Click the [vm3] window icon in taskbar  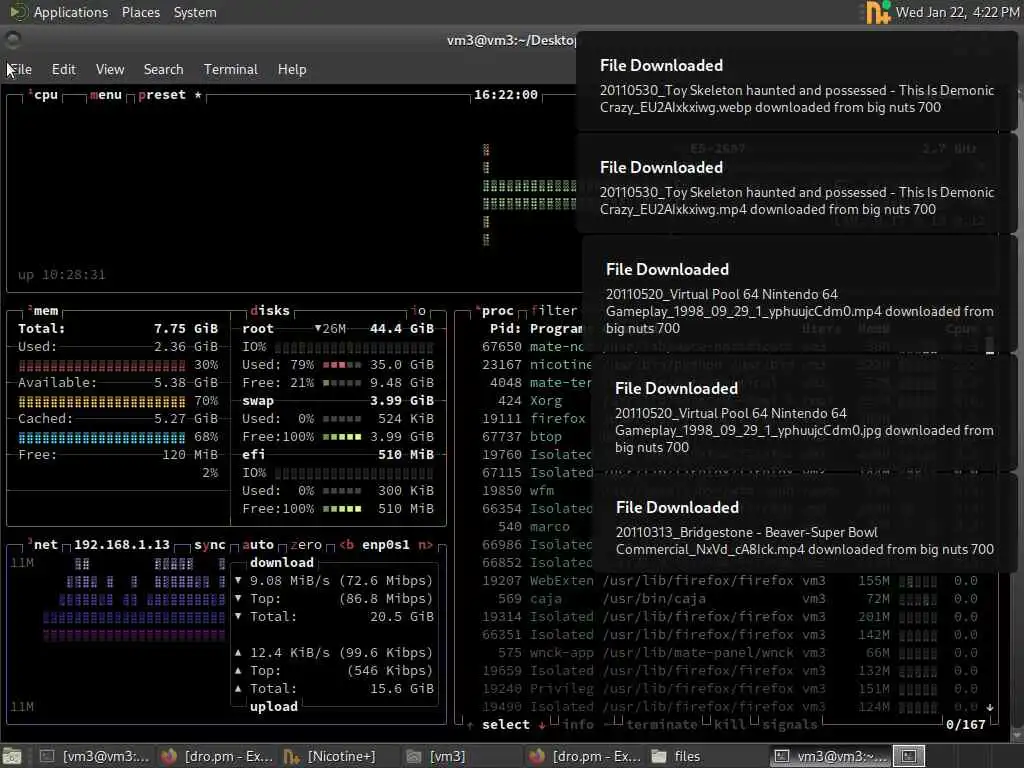(x=413, y=756)
